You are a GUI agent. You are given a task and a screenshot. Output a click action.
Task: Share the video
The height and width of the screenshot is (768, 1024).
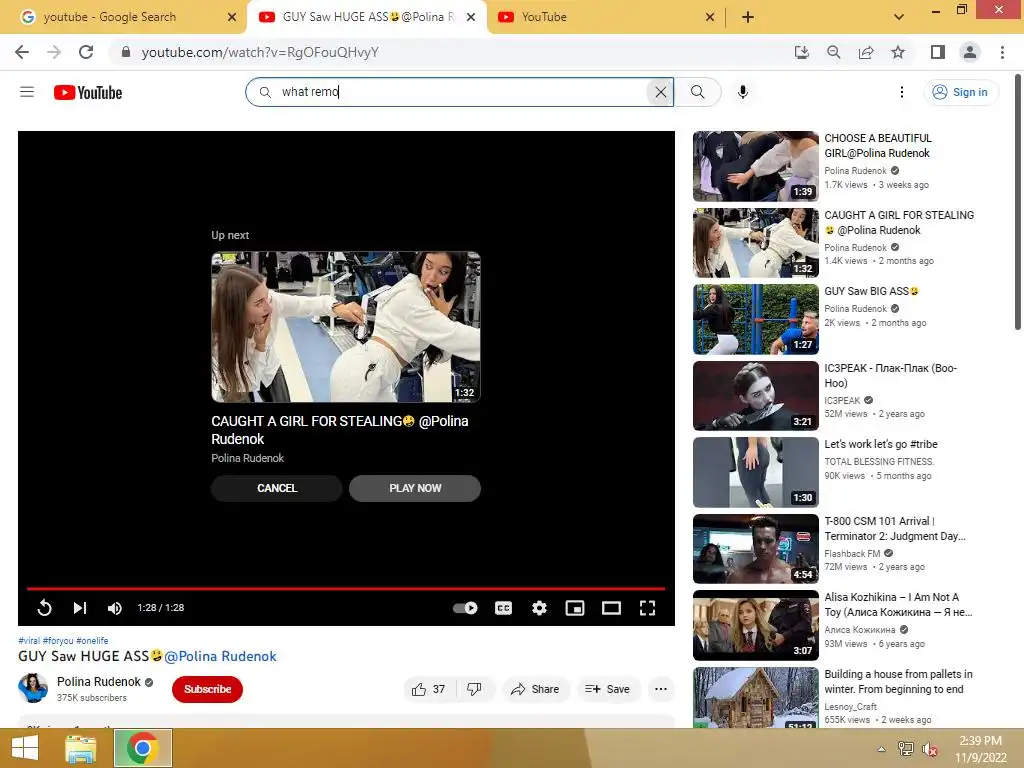pyautogui.click(x=535, y=689)
